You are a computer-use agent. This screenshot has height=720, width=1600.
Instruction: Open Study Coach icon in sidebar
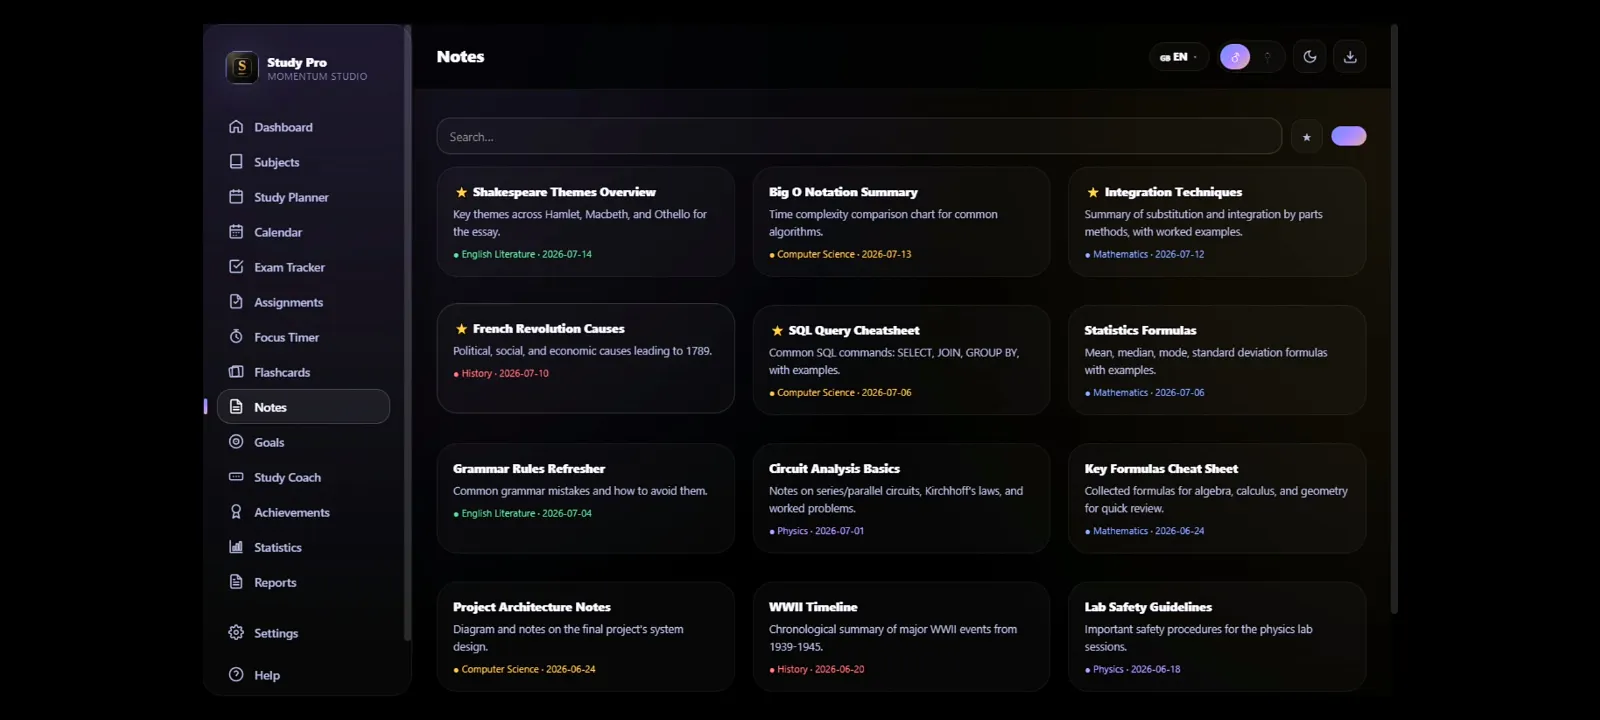(x=236, y=477)
